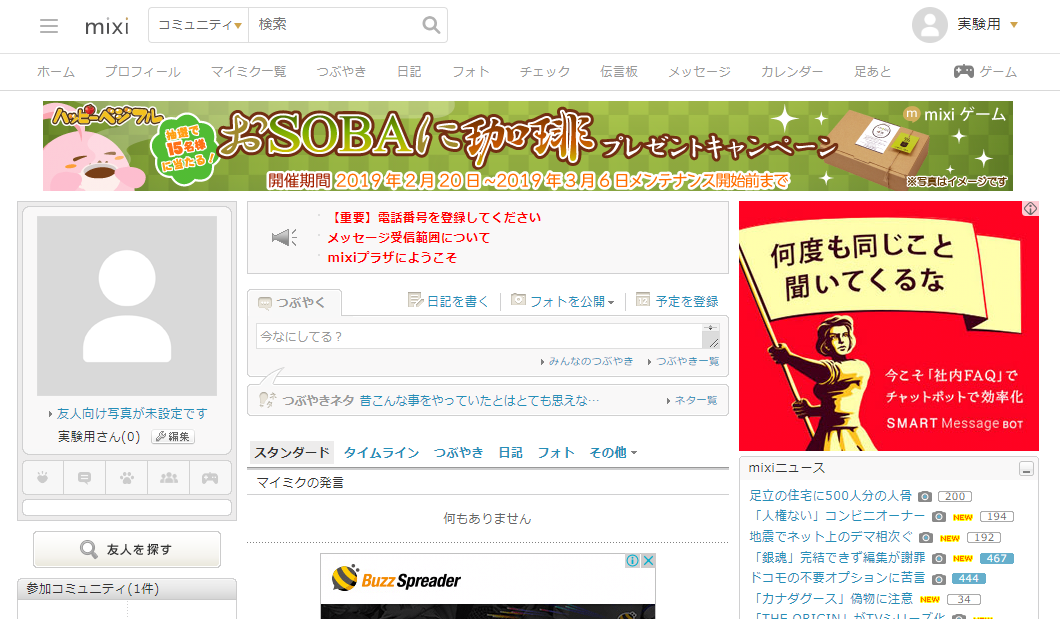Click the 友人を探す button
Viewport: 1060px width, 619px height.
(127, 549)
